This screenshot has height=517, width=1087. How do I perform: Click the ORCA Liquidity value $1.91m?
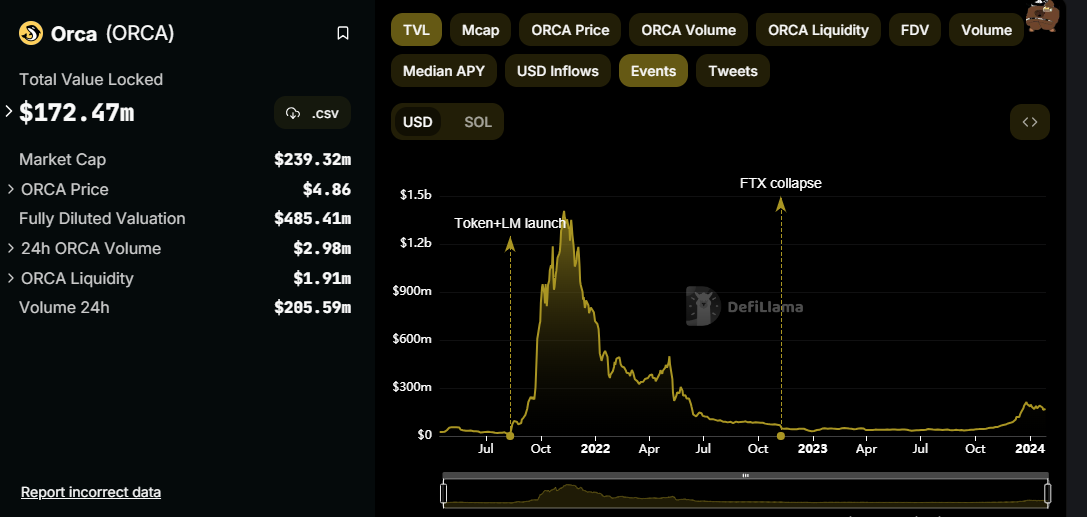click(322, 279)
